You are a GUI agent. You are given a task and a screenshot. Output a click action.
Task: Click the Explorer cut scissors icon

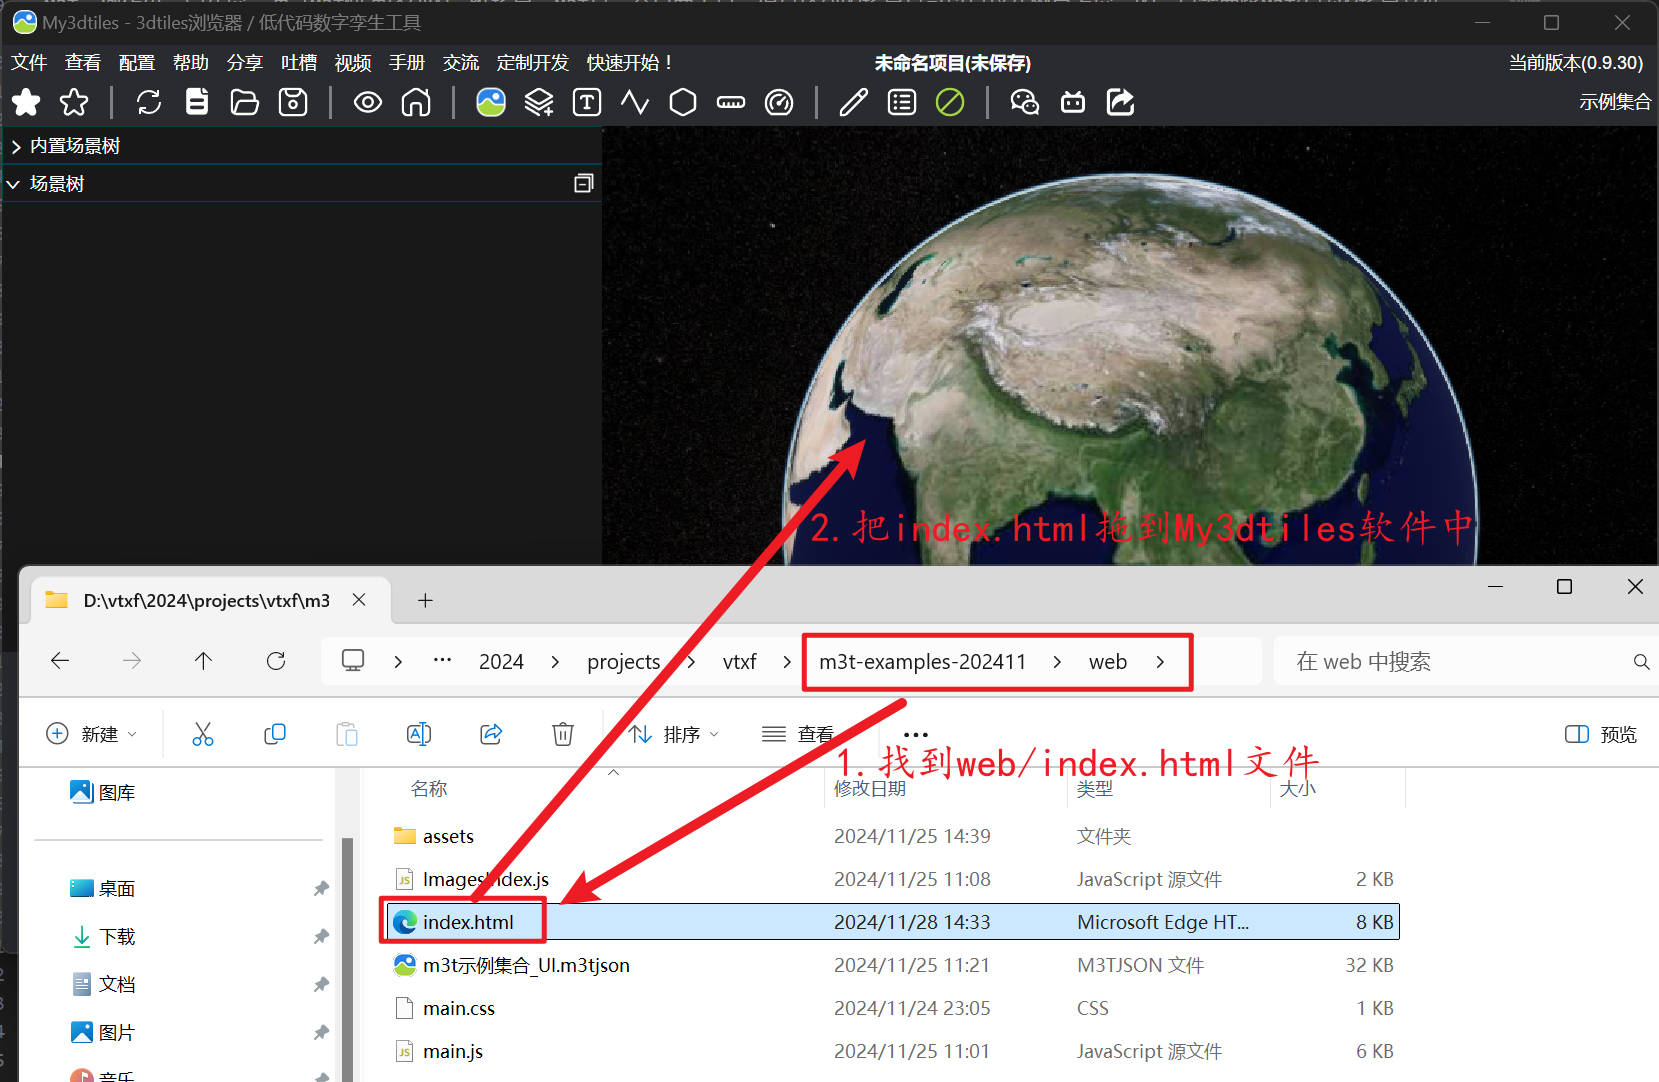click(x=203, y=734)
